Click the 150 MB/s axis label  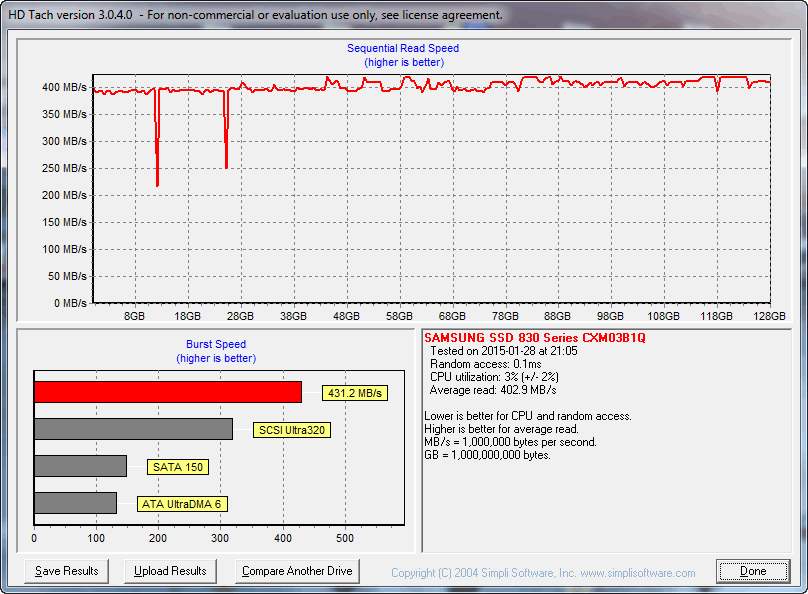(64, 223)
